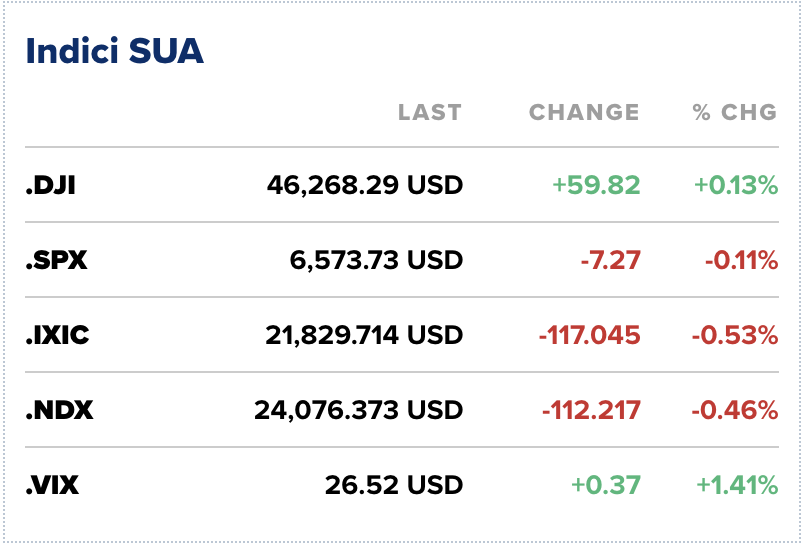Click the -7.27 change figure
Screen dimensions: 808x546
610,260
